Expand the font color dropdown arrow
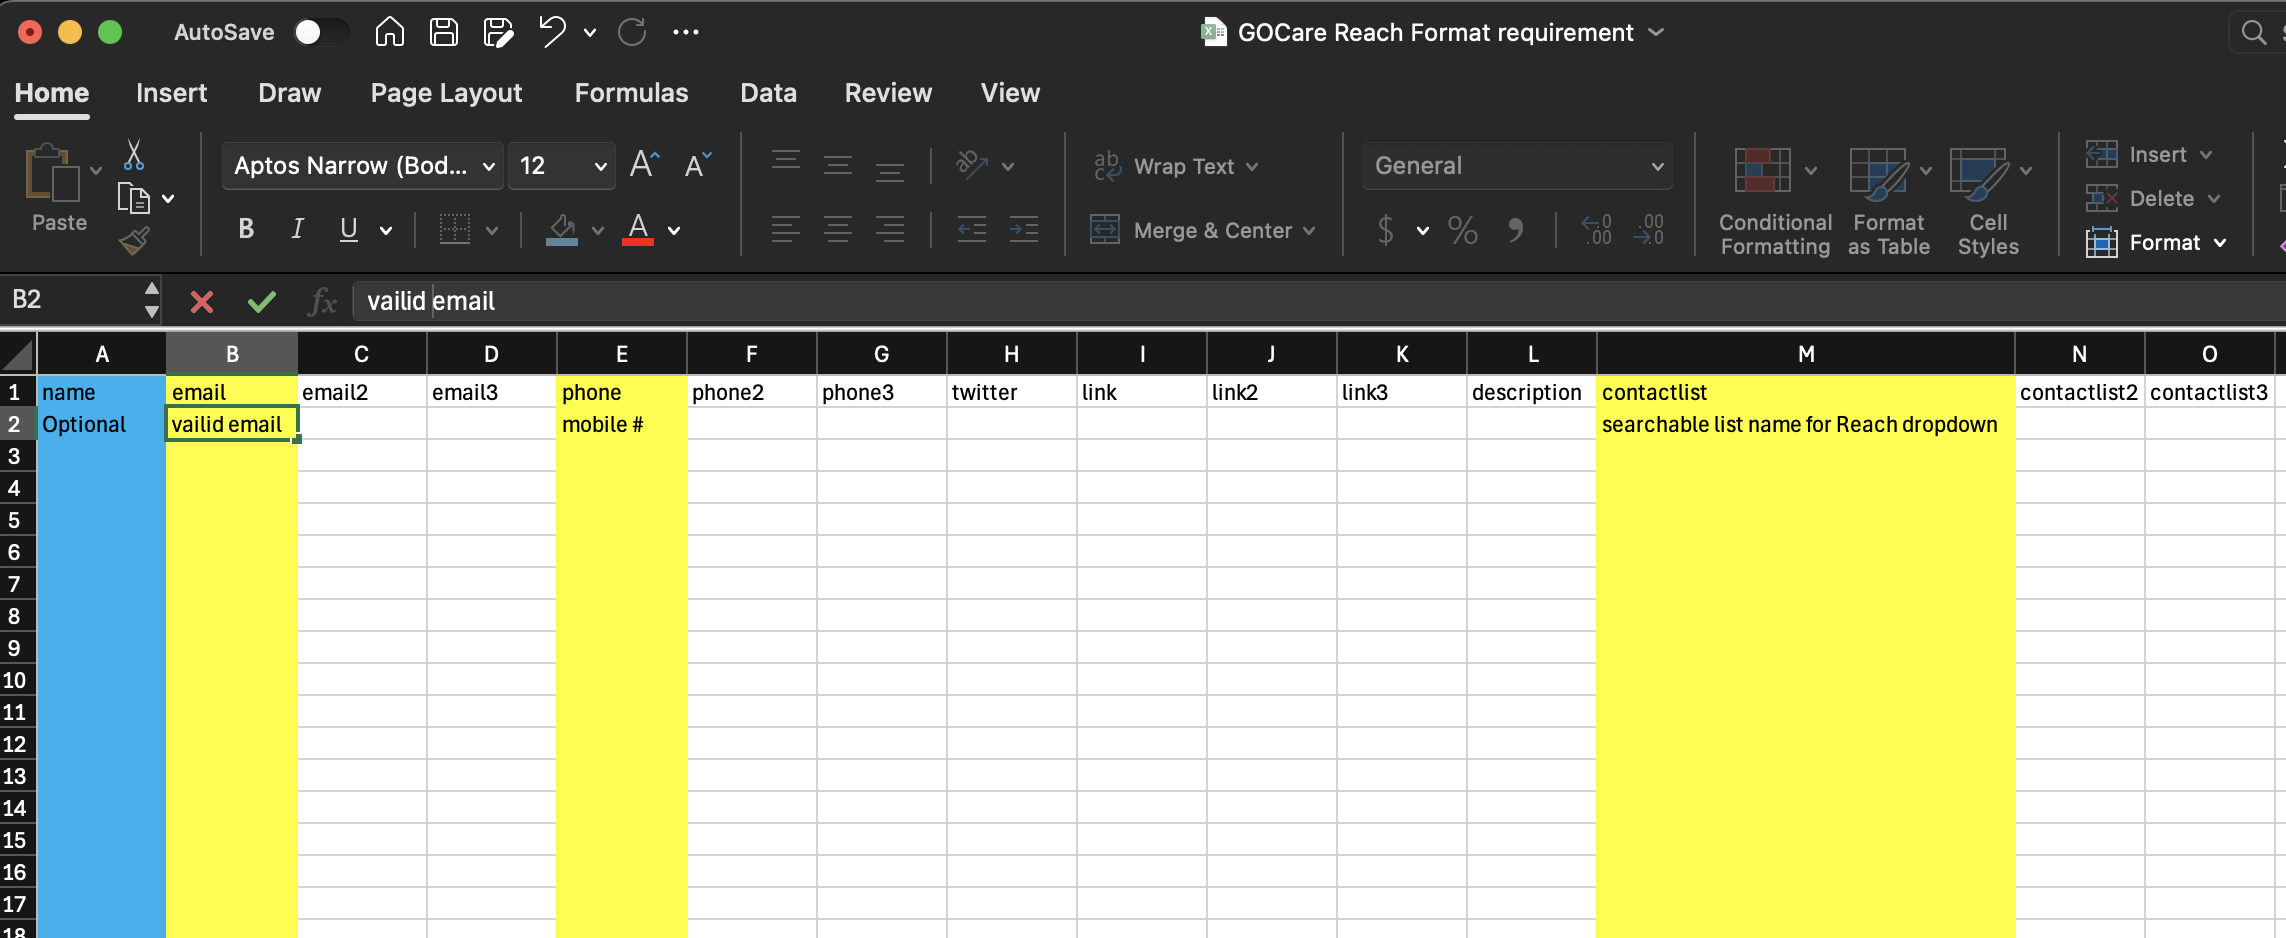The height and width of the screenshot is (938, 2286). [674, 230]
